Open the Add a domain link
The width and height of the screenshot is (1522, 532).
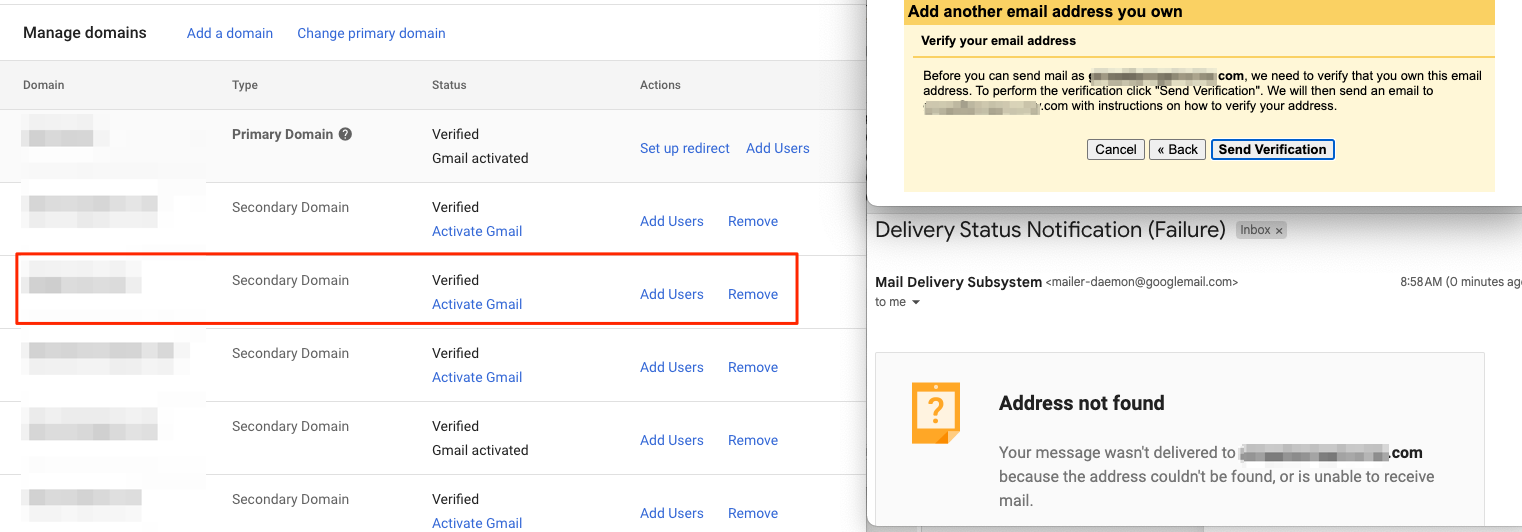pos(230,33)
